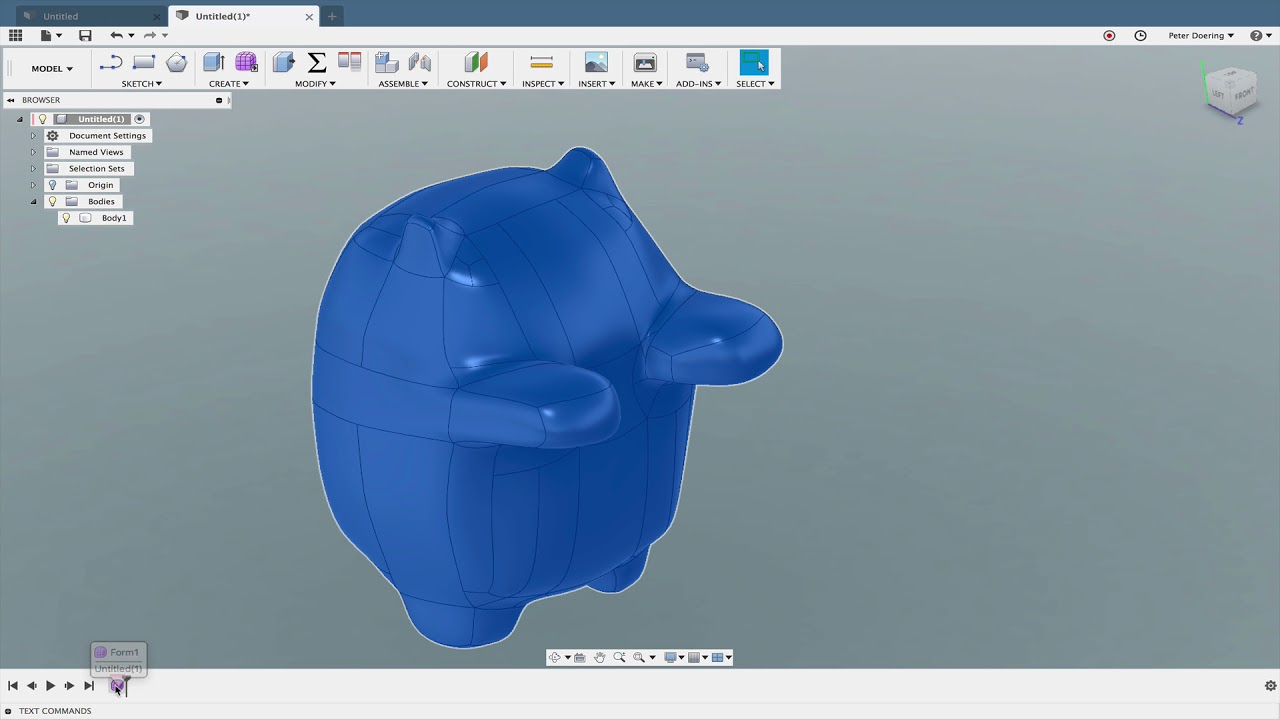Add a new design tab
Image resolution: width=1280 pixels, height=720 pixels.
click(x=331, y=16)
